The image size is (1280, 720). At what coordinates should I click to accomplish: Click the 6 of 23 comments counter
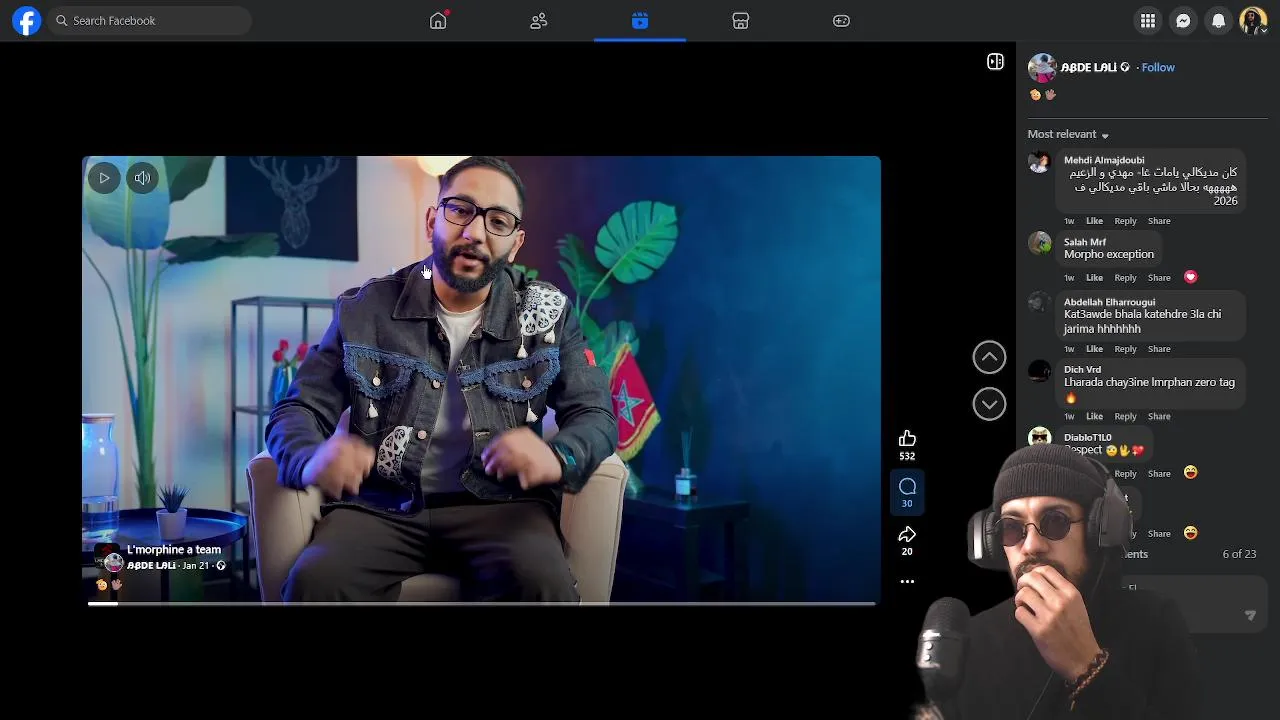coord(1239,554)
